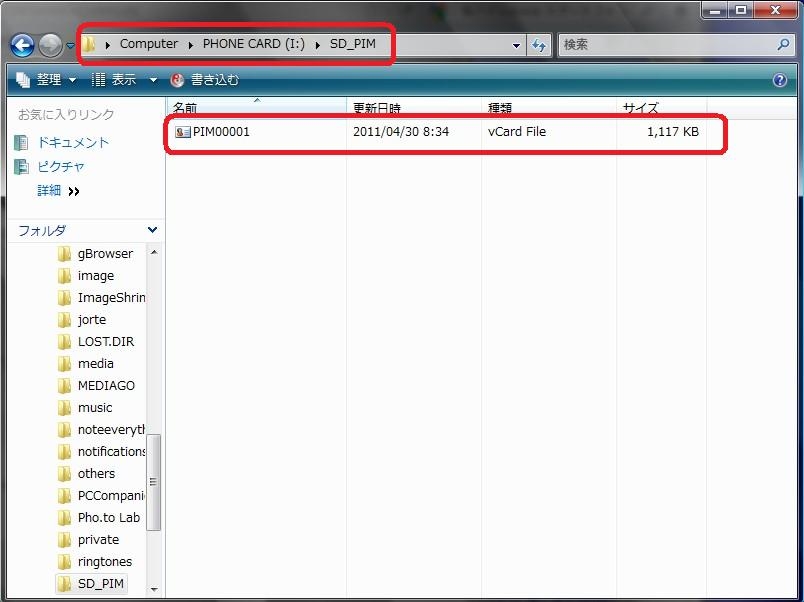Go back with the Back arrow button
The height and width of the screenshot is (602, 804).
(23, 46)
